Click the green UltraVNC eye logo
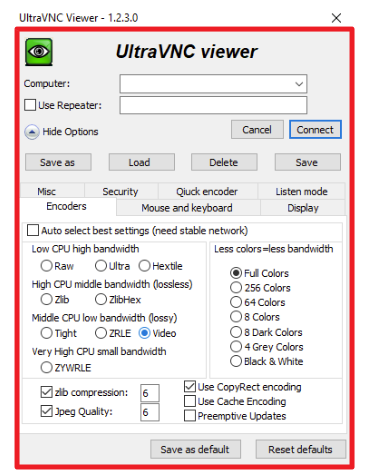The image size is (367, 475). tap(39, 52)
